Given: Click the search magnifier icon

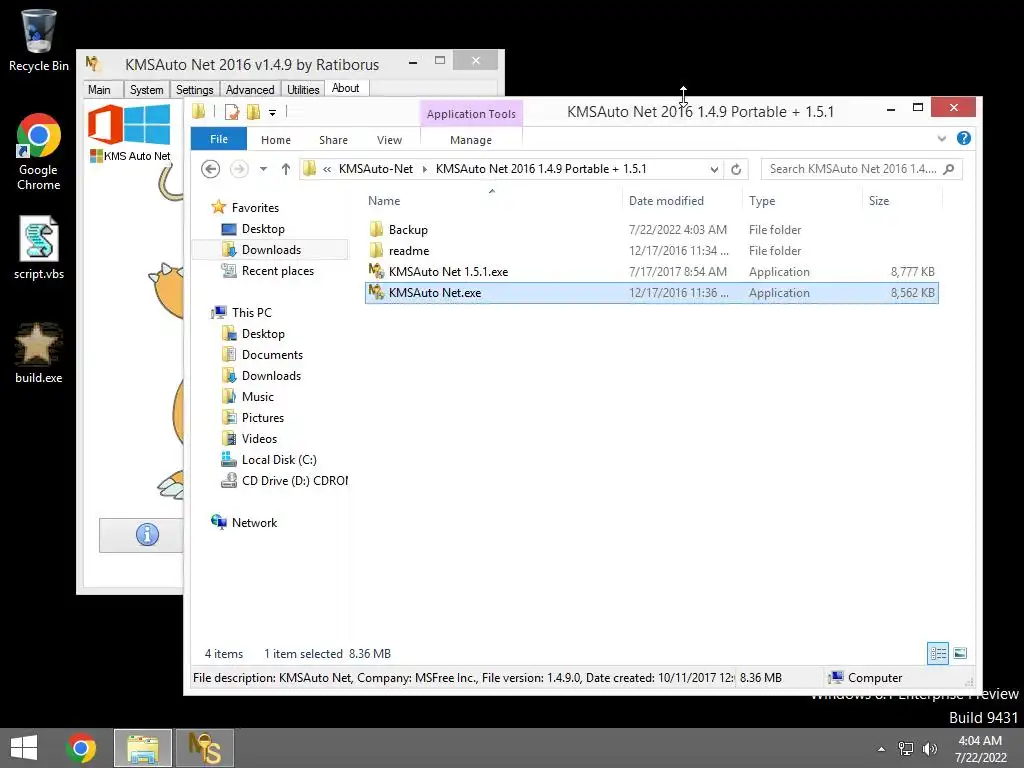Looking at the screenshot, I should pyautogui.click(x=949, y=169).
